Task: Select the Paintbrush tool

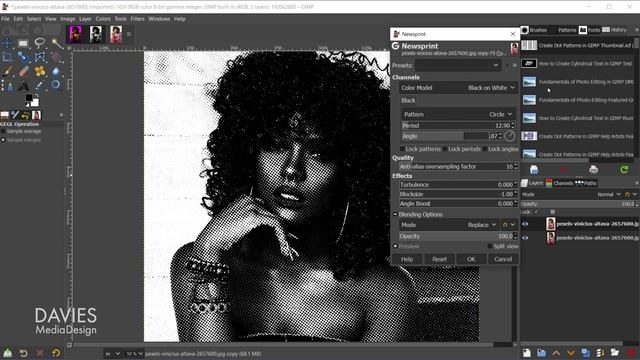Action: (7, 71)
